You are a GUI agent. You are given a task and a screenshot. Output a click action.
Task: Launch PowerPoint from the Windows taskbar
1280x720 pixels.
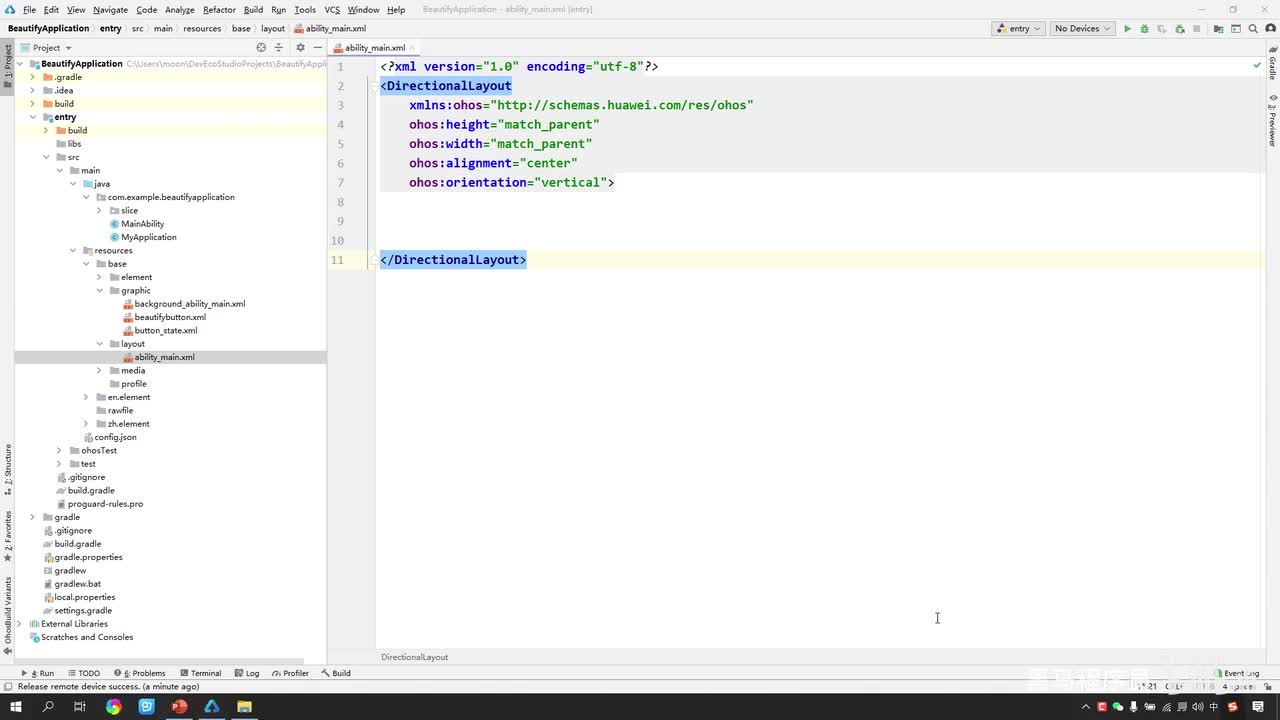(179, 707)
